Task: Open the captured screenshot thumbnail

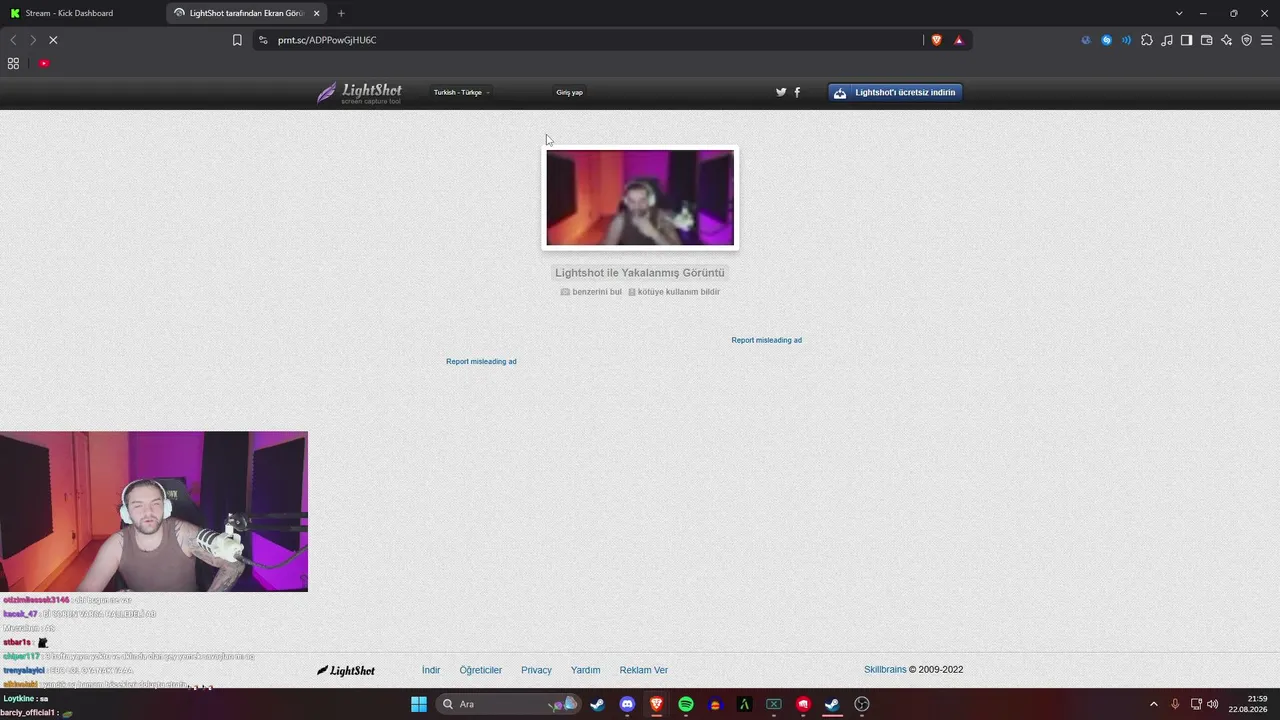Action: [x=640, y=198]
